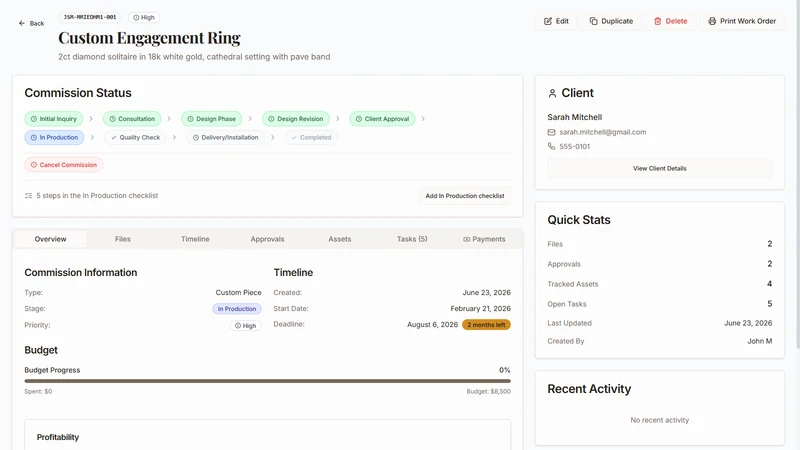Click Created By John M
800x450 pixels.
pos(660,341)
